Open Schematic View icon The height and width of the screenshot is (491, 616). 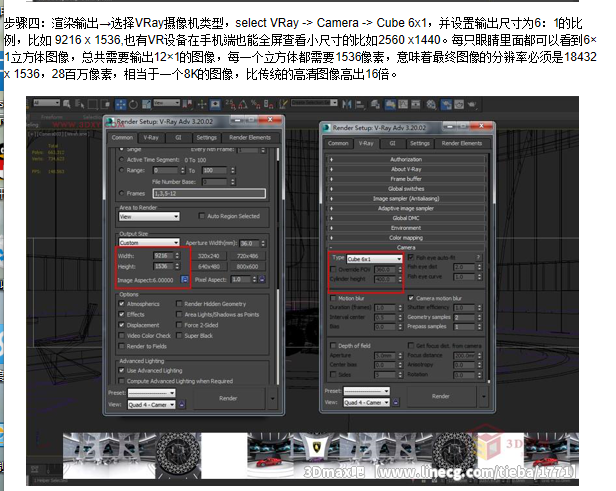(415, 104)
